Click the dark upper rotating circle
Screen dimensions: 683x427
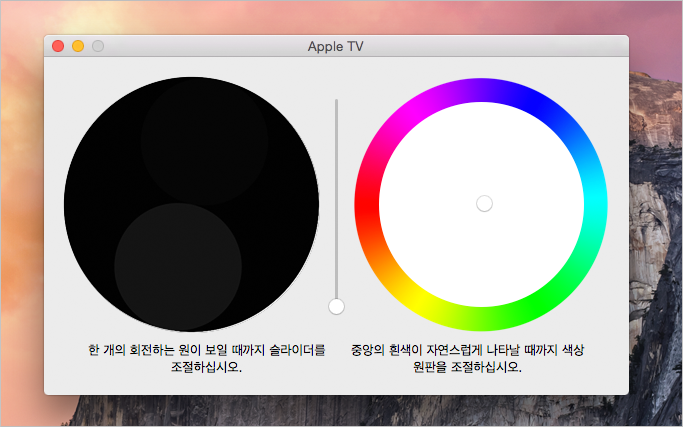[204, 142]
